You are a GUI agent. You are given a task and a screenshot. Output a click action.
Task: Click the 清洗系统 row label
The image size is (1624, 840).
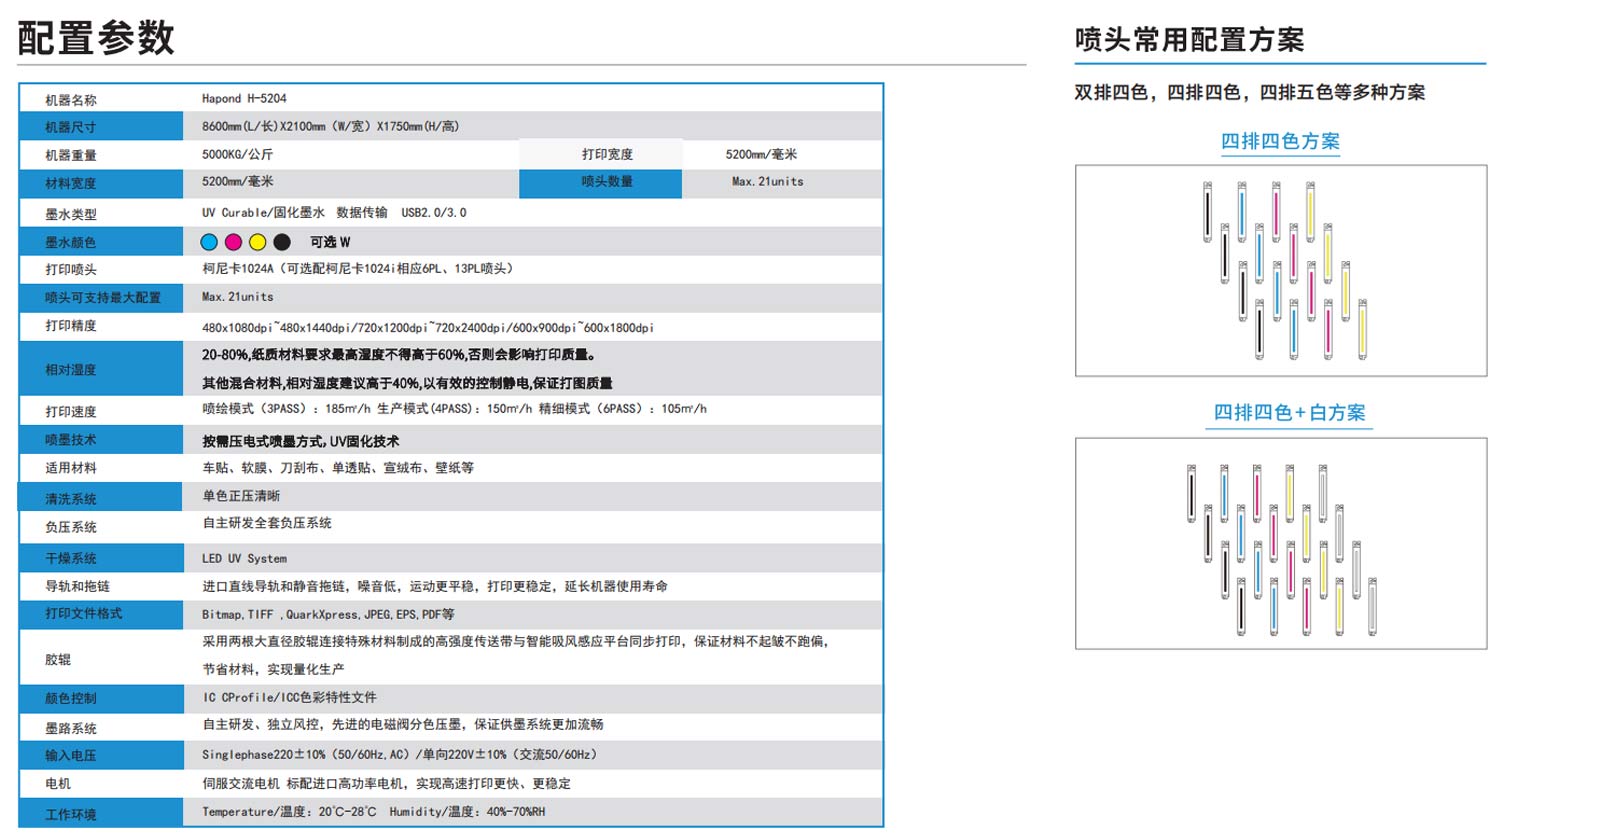click(71, 499)
